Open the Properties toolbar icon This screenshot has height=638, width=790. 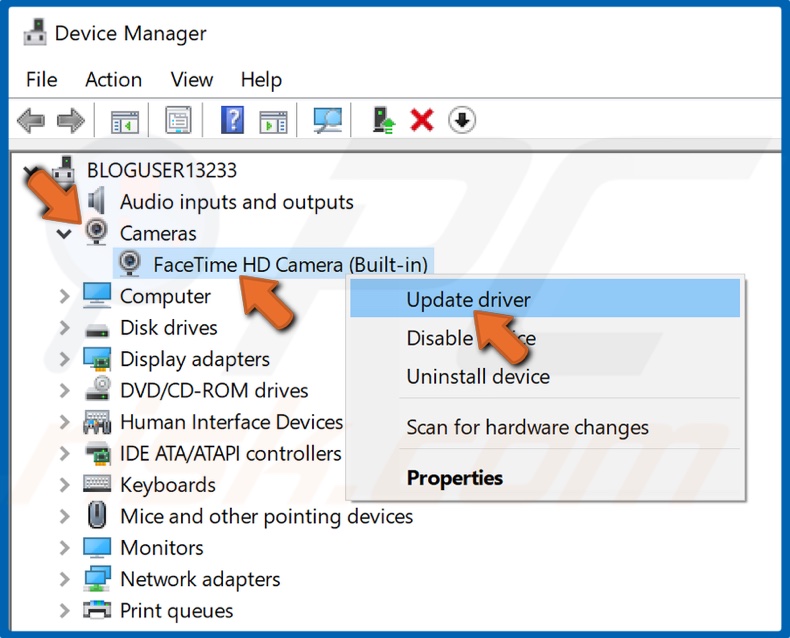pyautogui.click(x=178, y=120)
